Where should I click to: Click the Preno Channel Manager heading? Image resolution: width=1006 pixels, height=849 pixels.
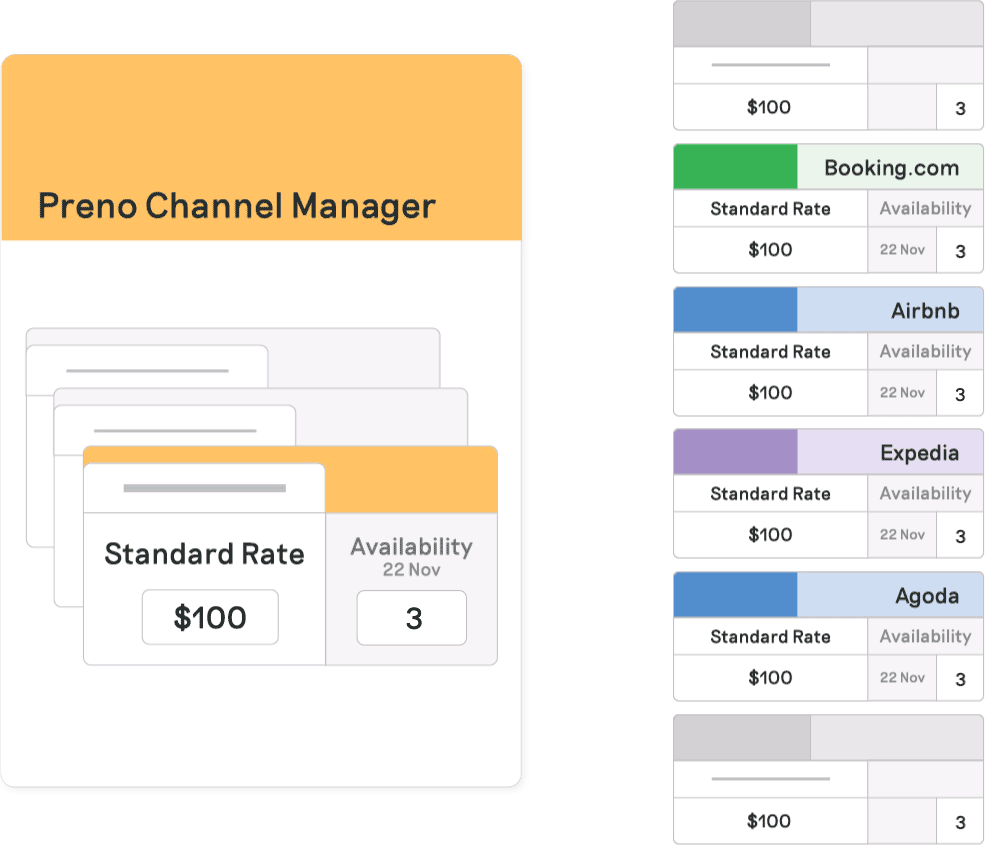tap(237, 206)
